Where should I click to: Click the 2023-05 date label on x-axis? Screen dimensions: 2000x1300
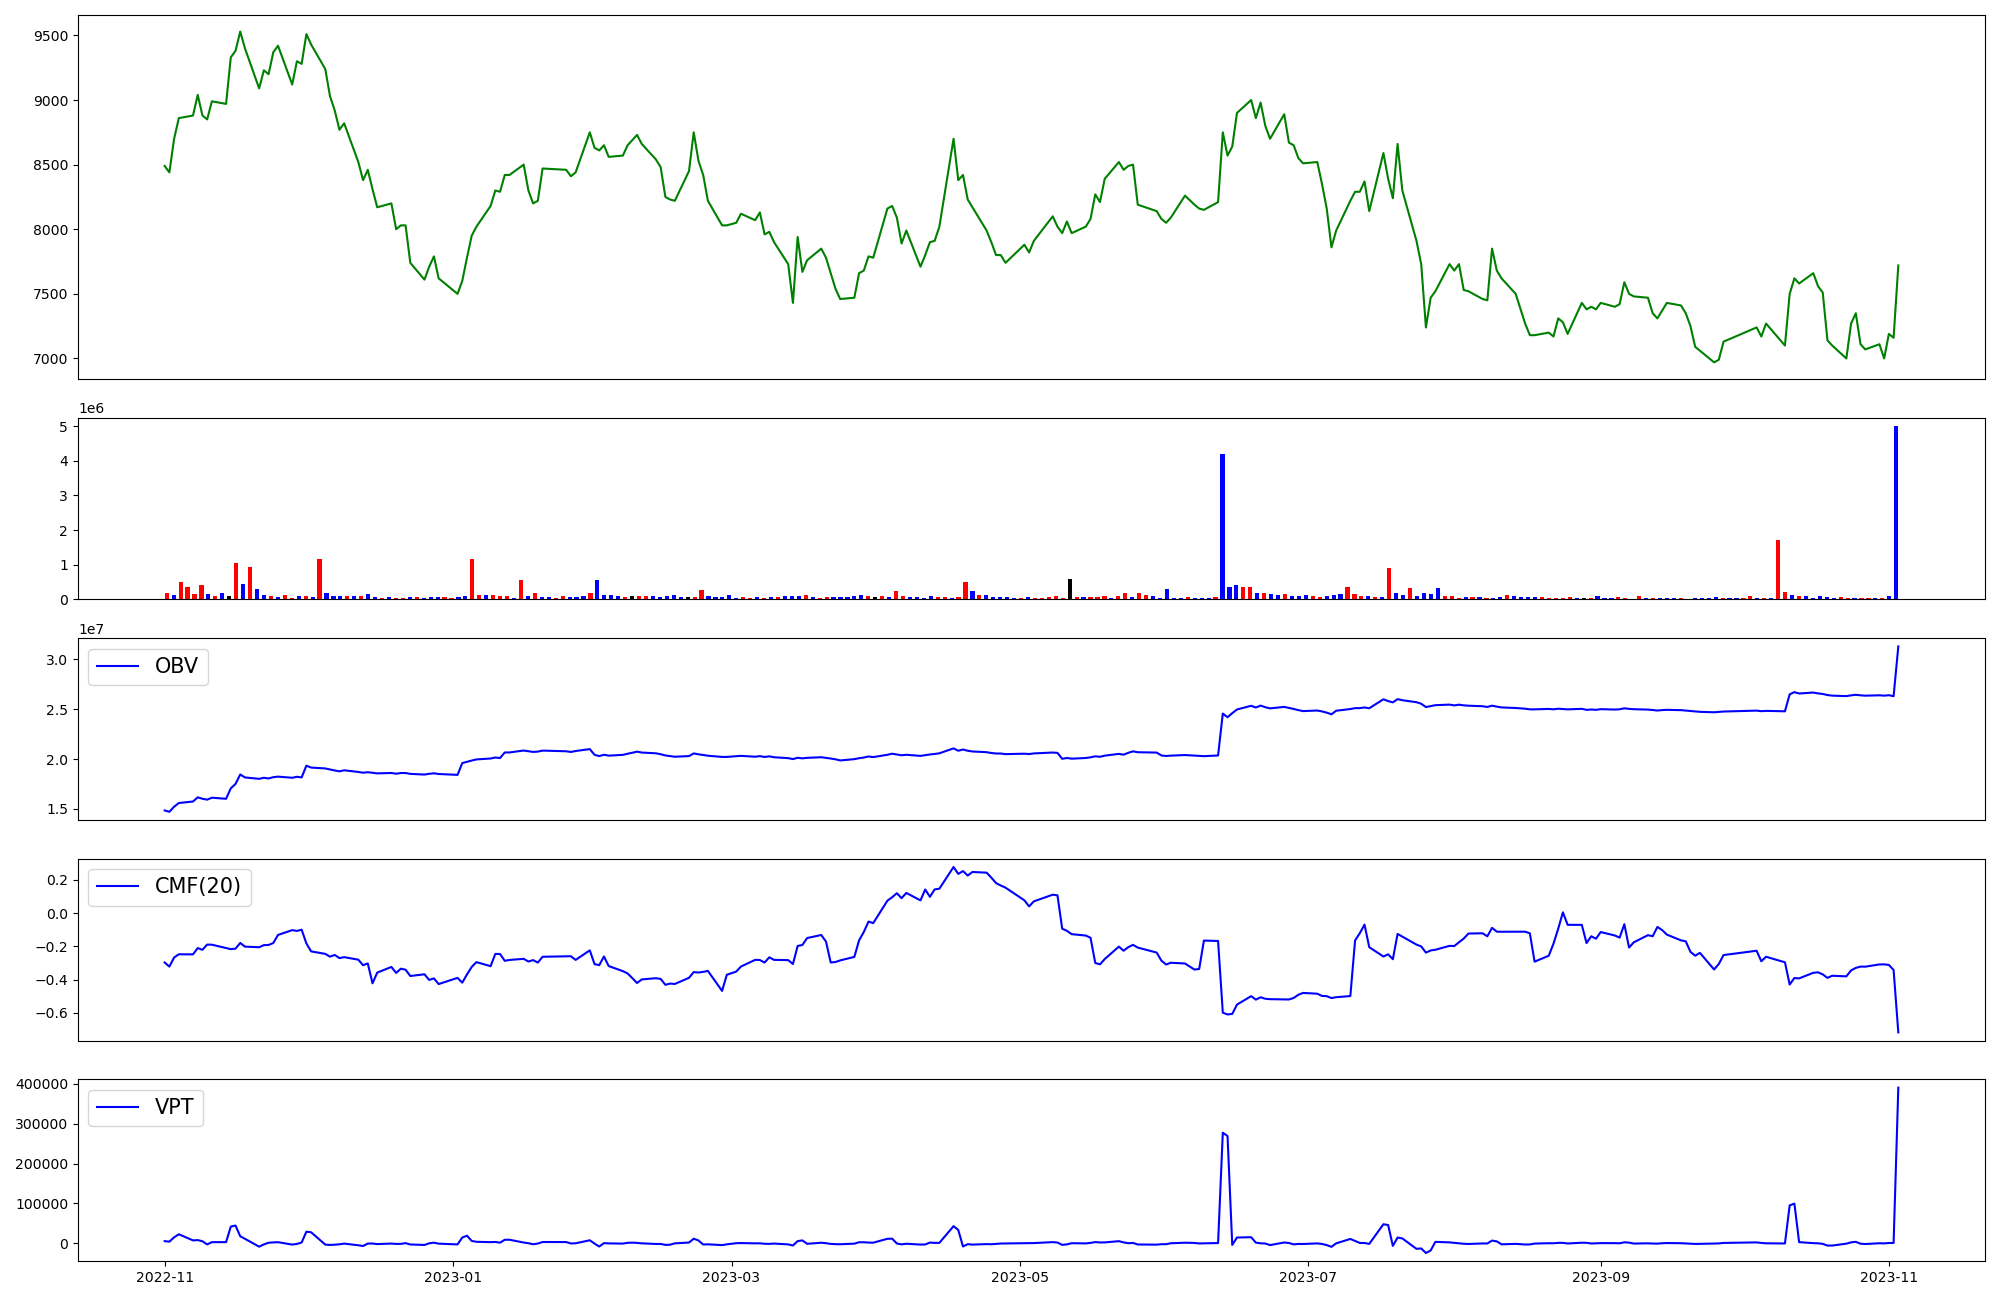(1020, 1277)
